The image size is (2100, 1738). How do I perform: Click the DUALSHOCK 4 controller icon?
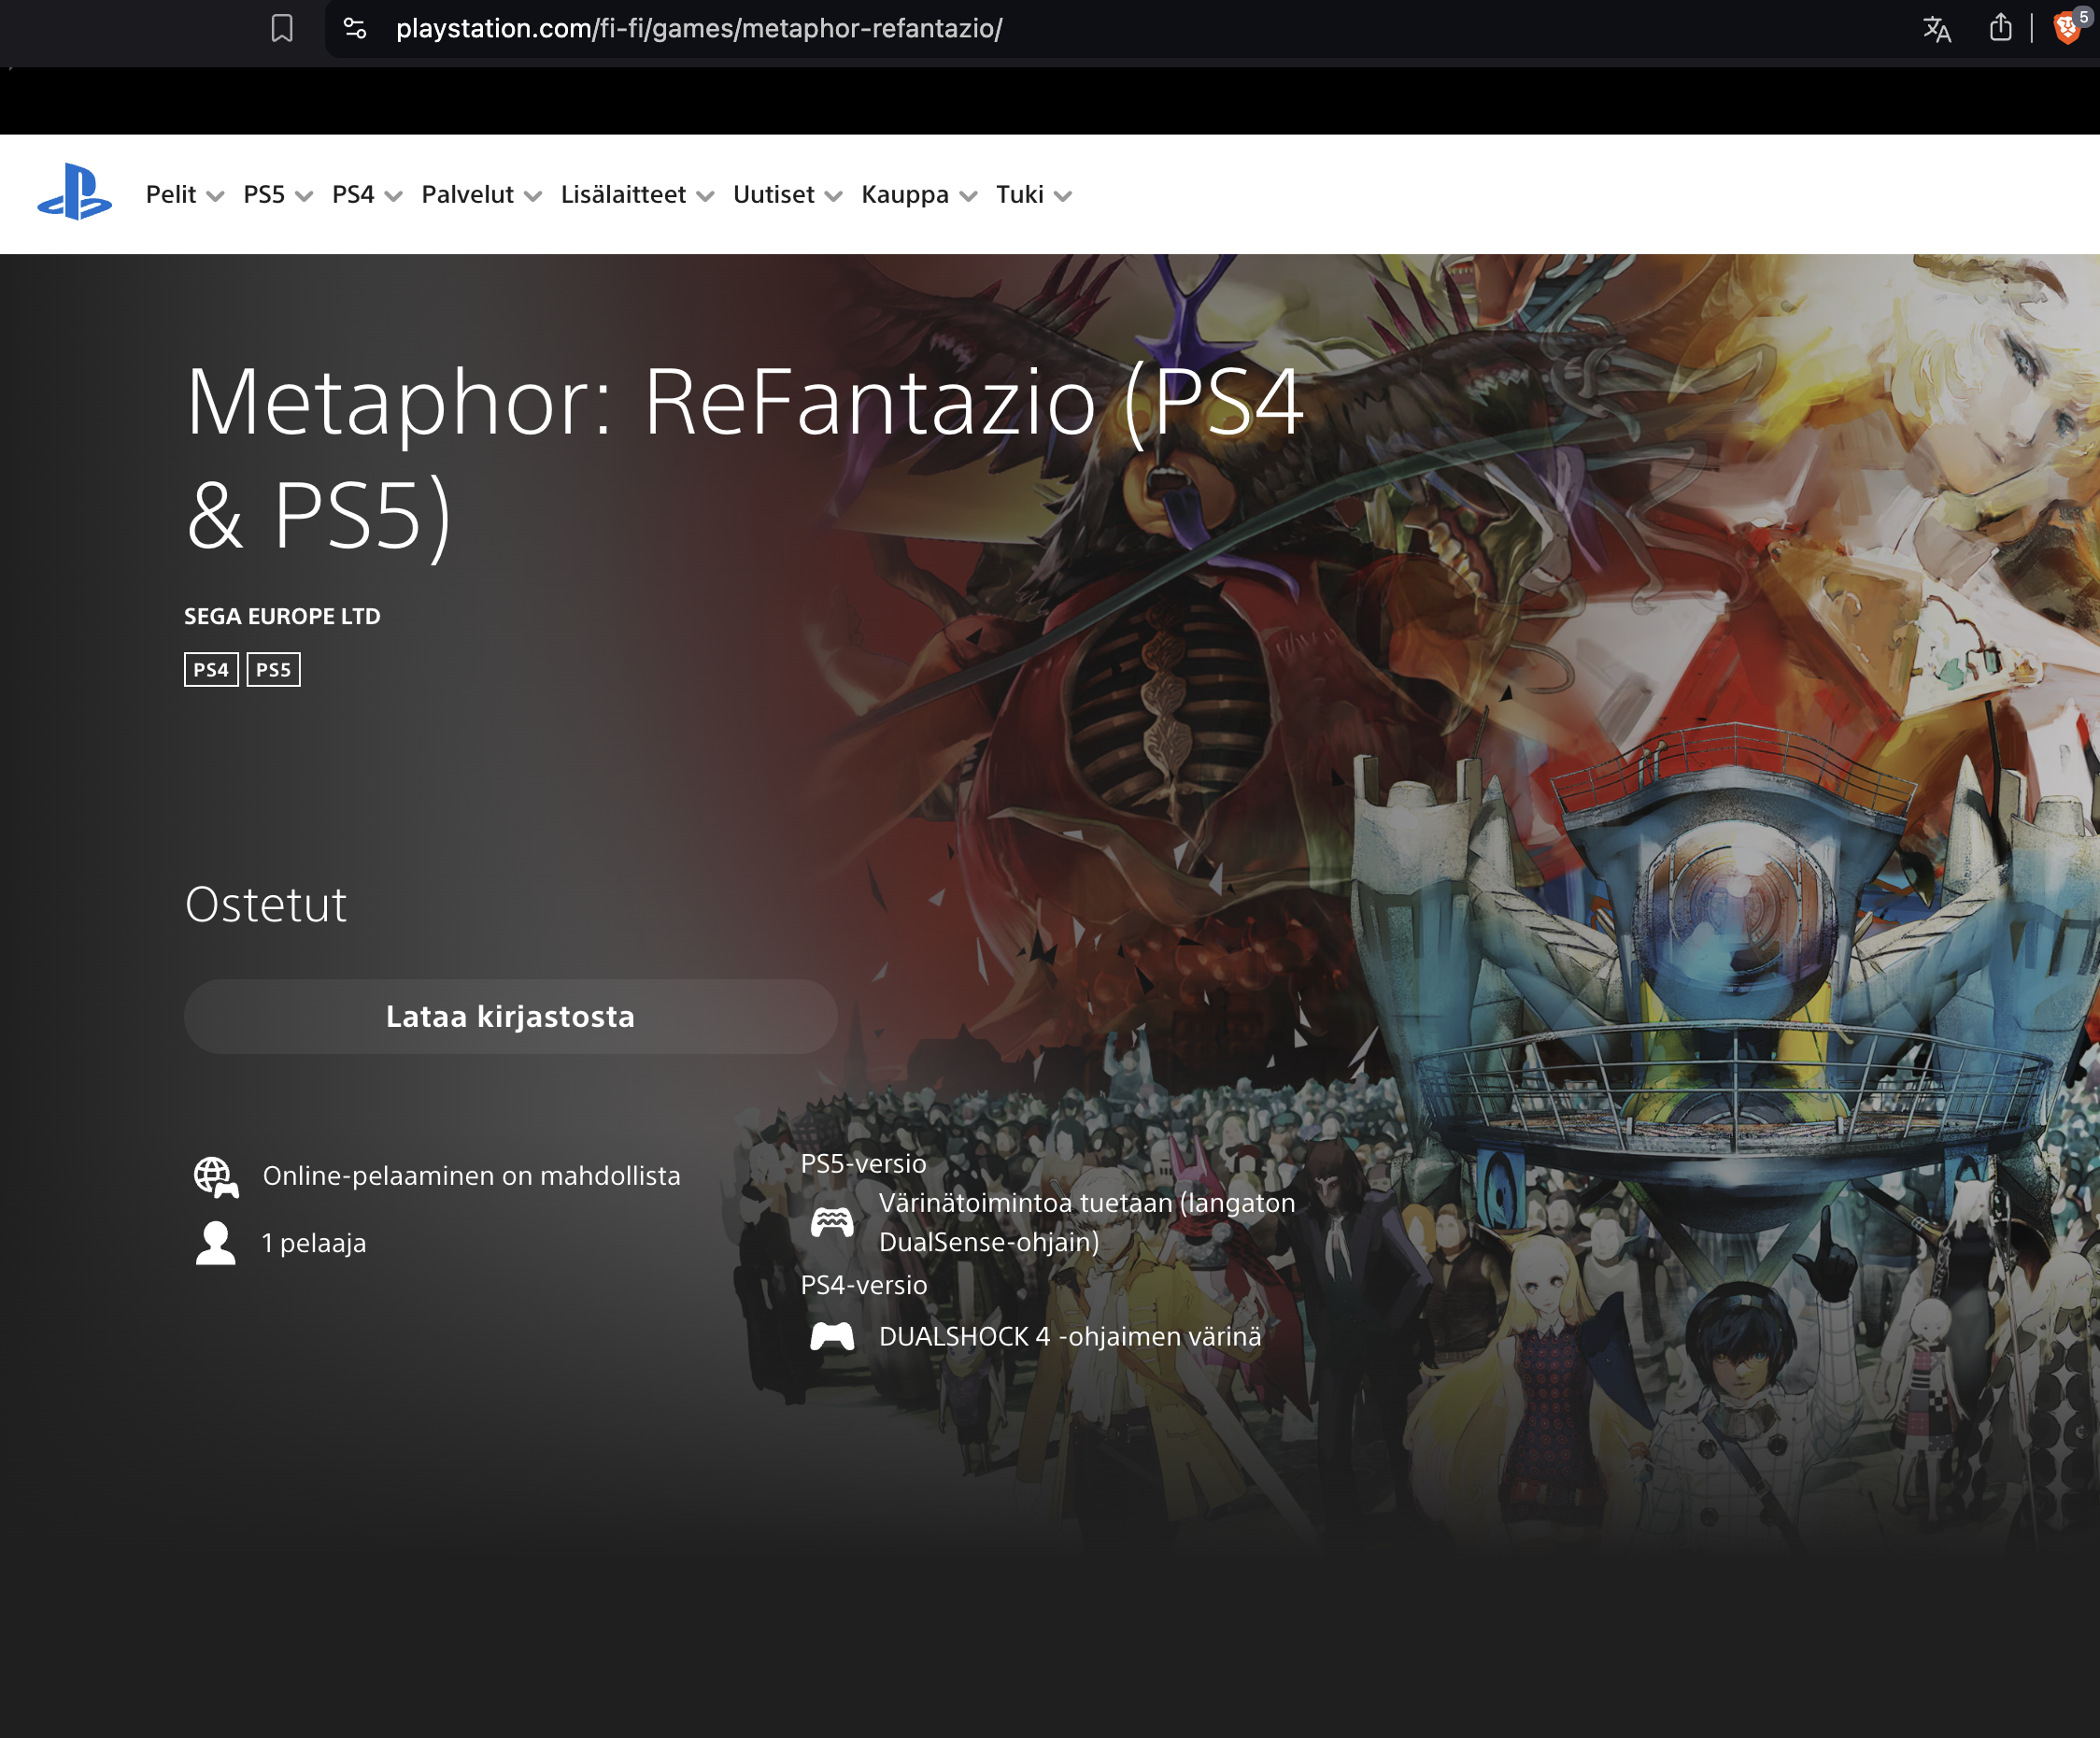tap(832, 1336)
